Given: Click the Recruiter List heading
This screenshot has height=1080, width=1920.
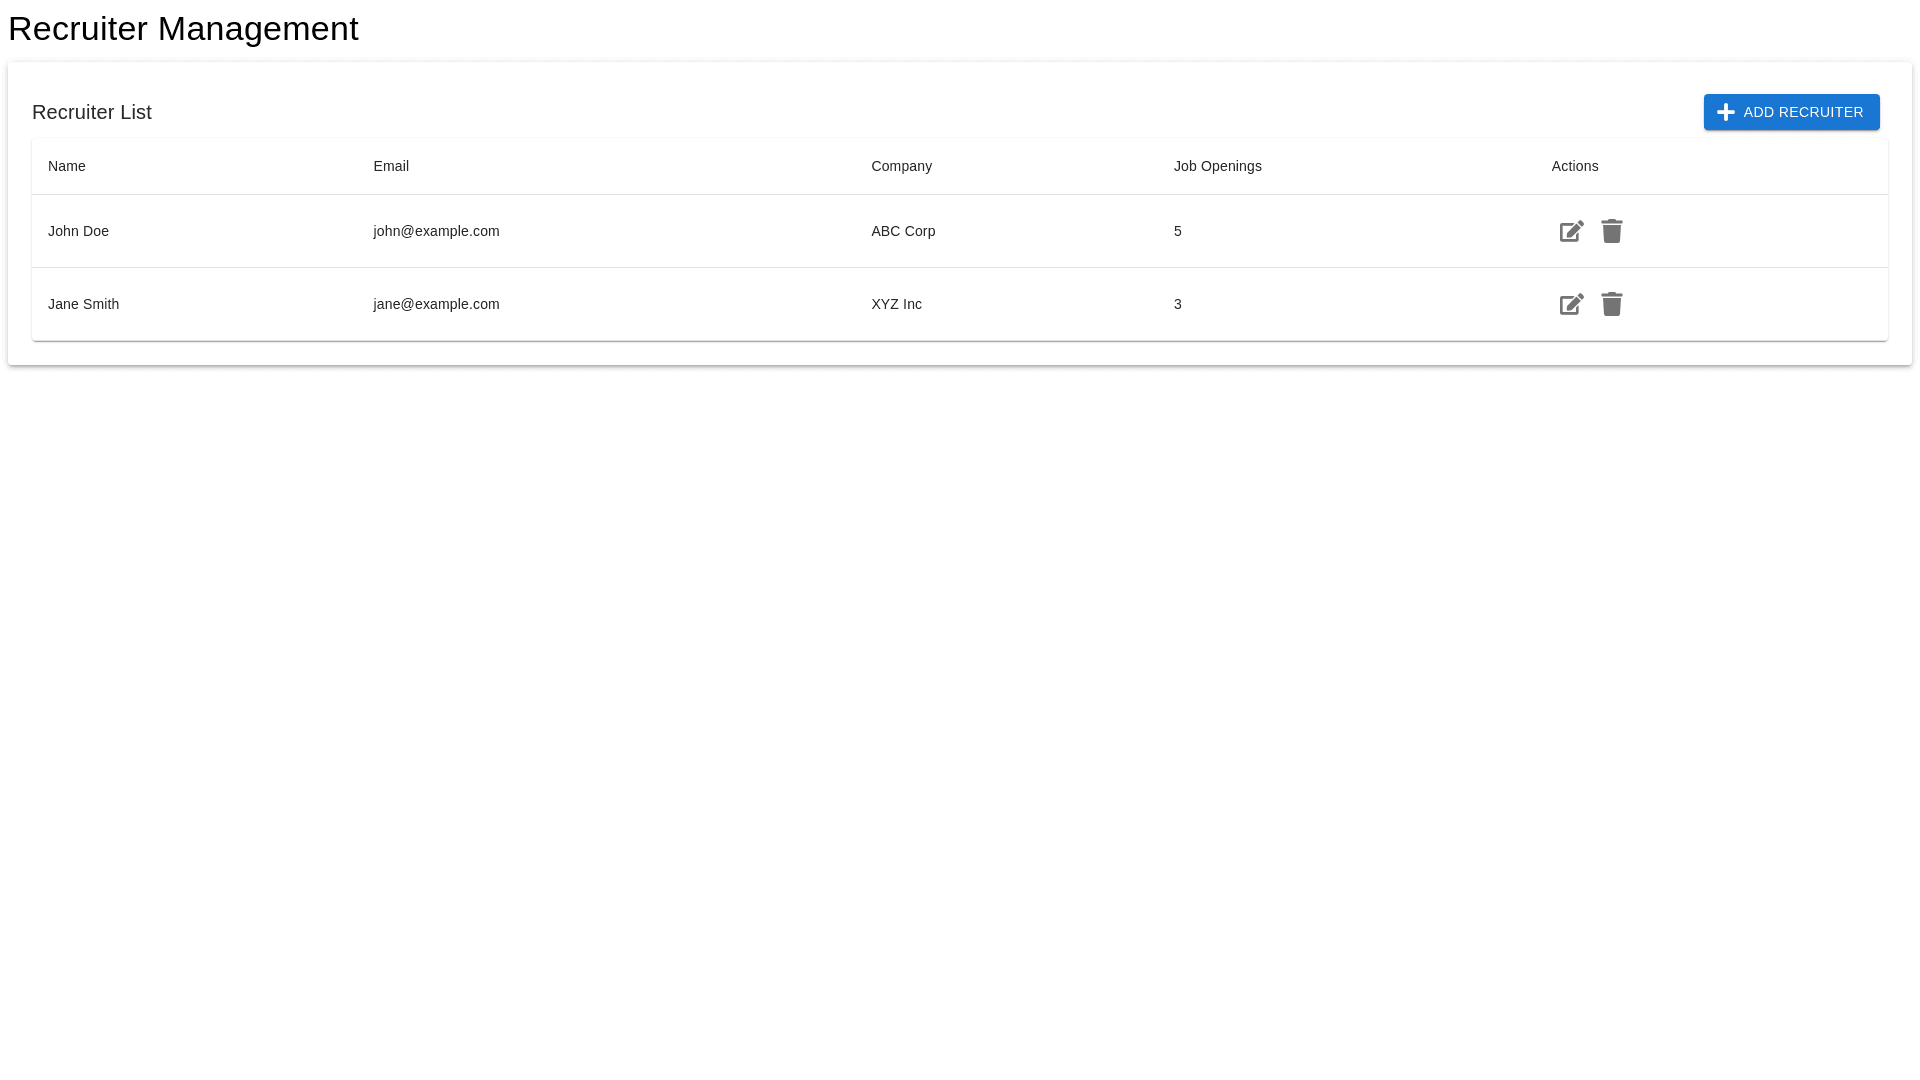Looking at the screenshot, I should (x=92, y=112).
